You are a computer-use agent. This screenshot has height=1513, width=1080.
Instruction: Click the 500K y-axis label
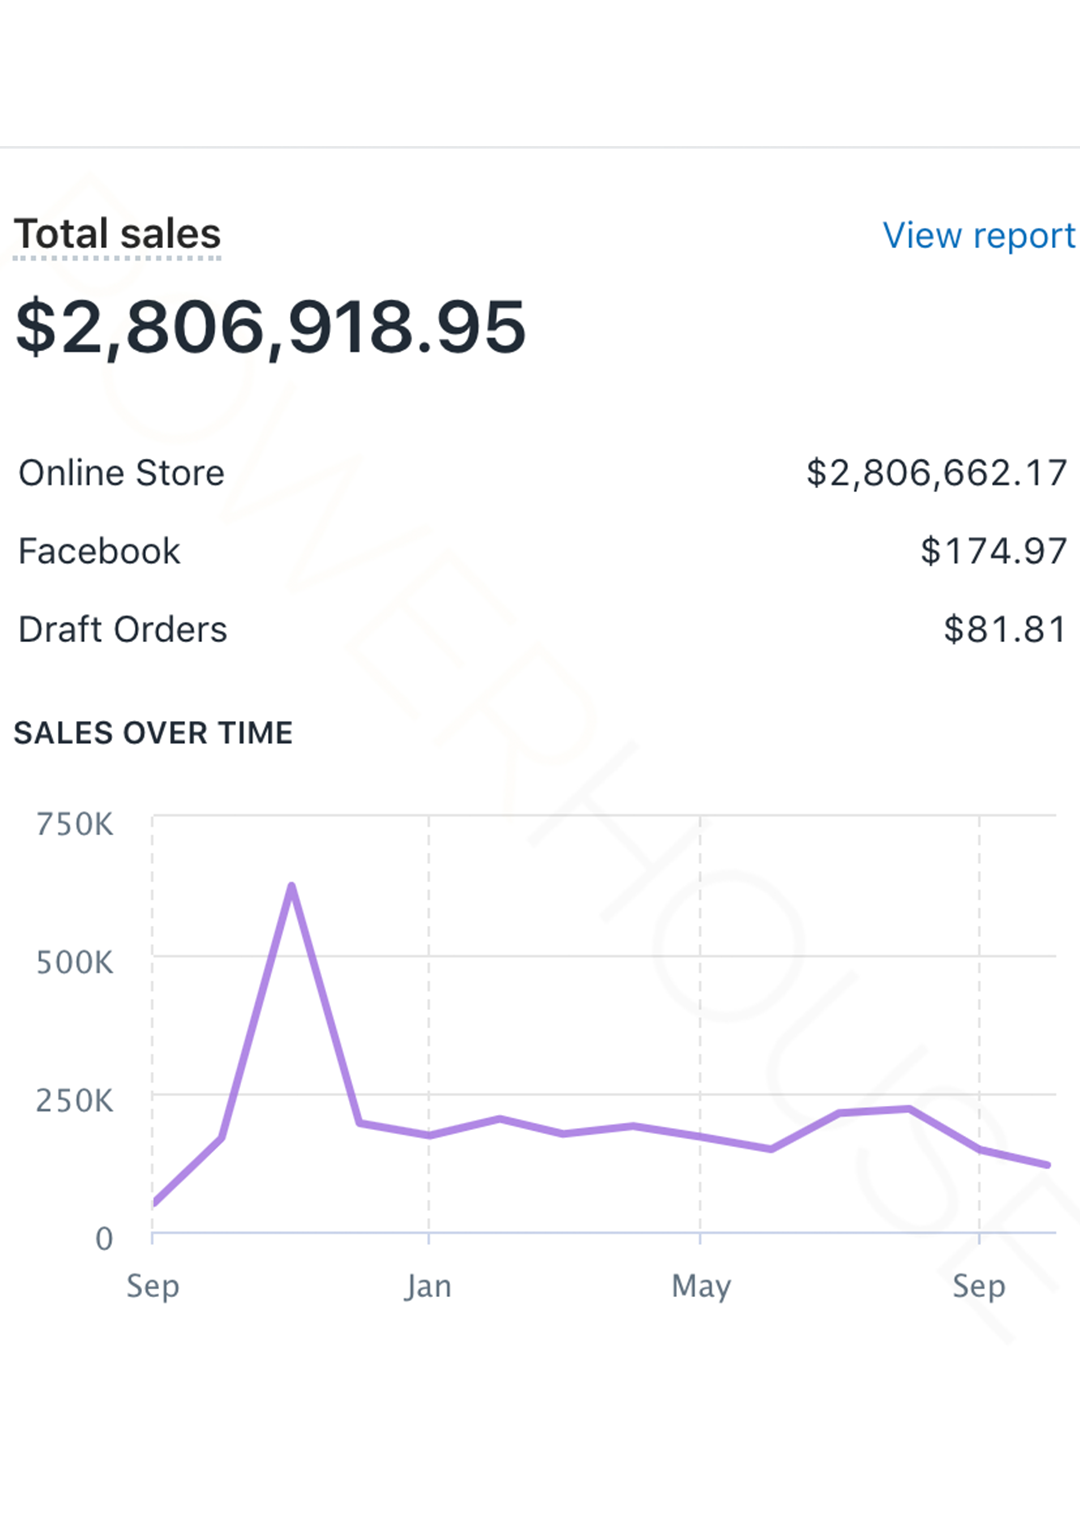[x=75, y=962]
